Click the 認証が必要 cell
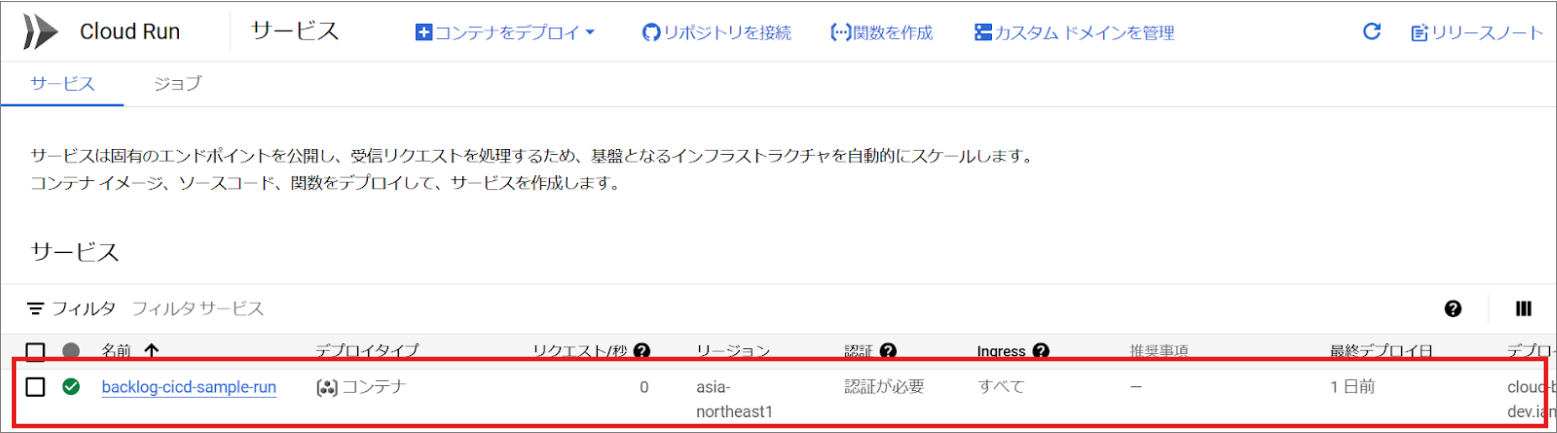The image size is (1557, 433). [884, 387]
